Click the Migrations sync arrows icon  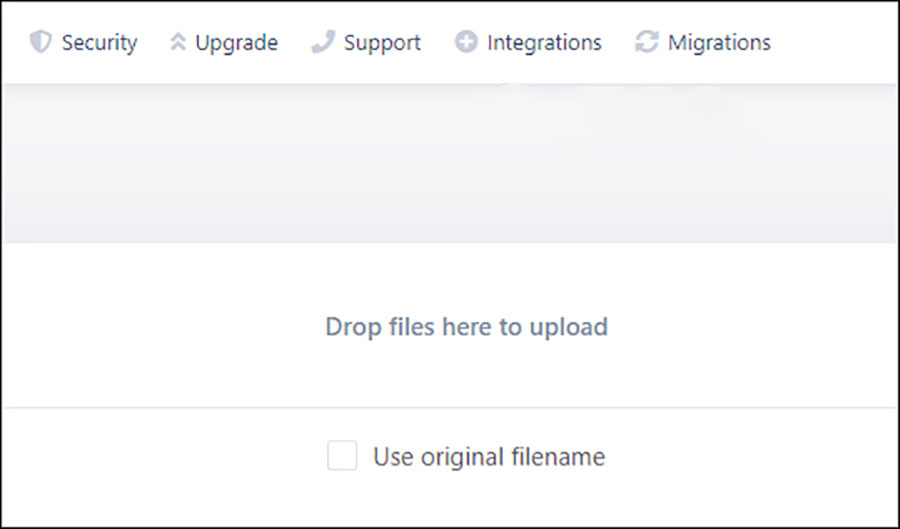point(647,43)
